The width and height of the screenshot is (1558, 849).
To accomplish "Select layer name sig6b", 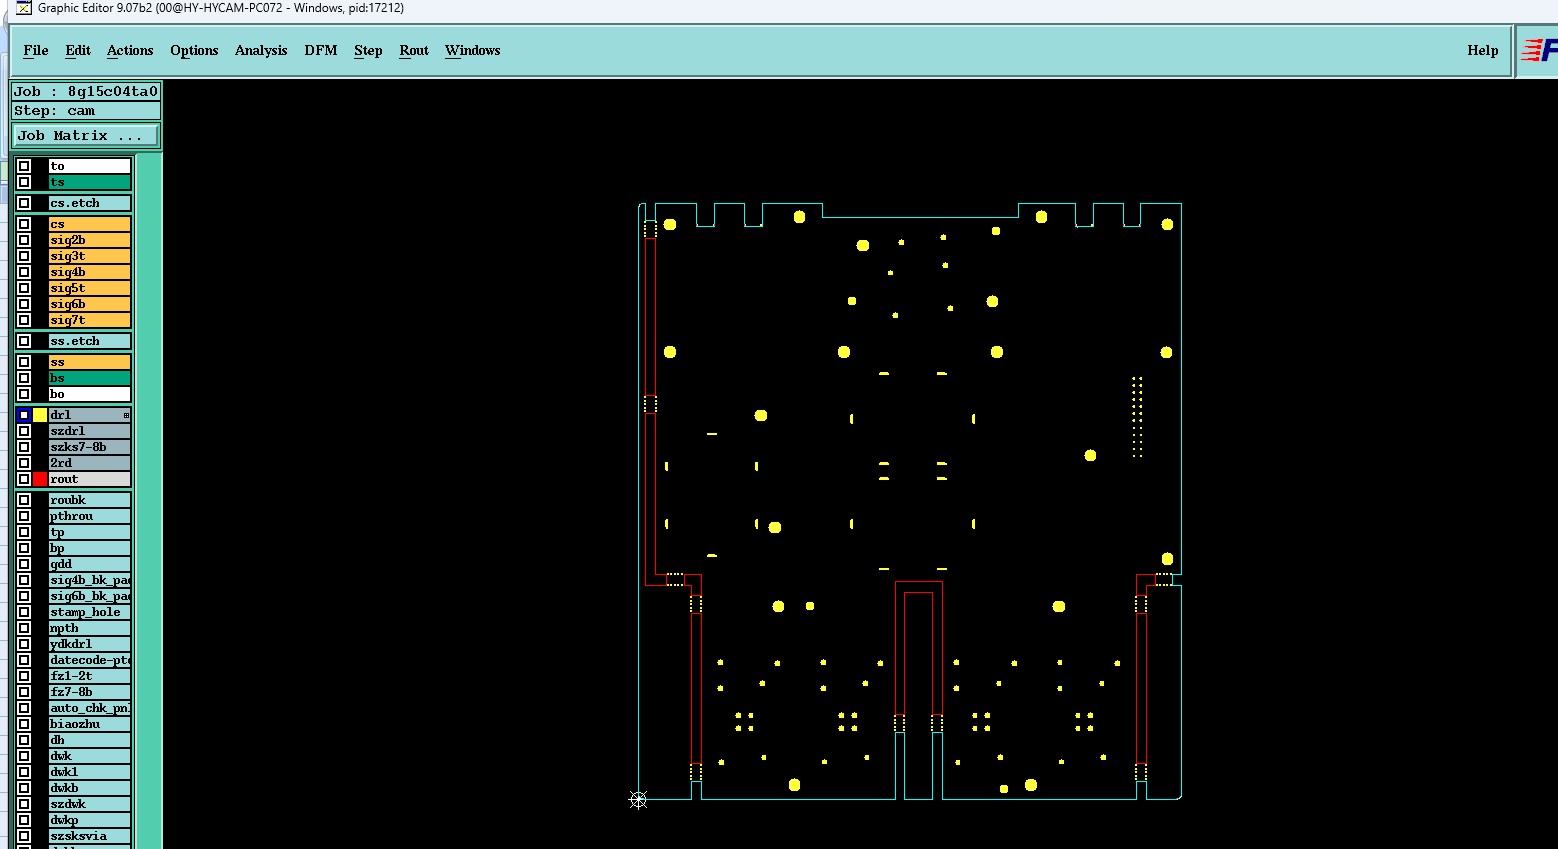I will click(90, 304).
